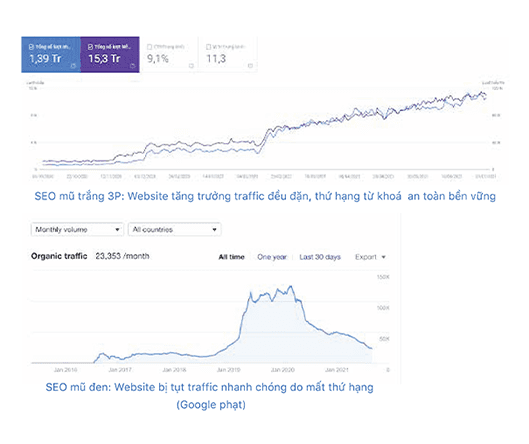
Task: Click the 1,39 Tr metric card
Action: tap(51, 55)
